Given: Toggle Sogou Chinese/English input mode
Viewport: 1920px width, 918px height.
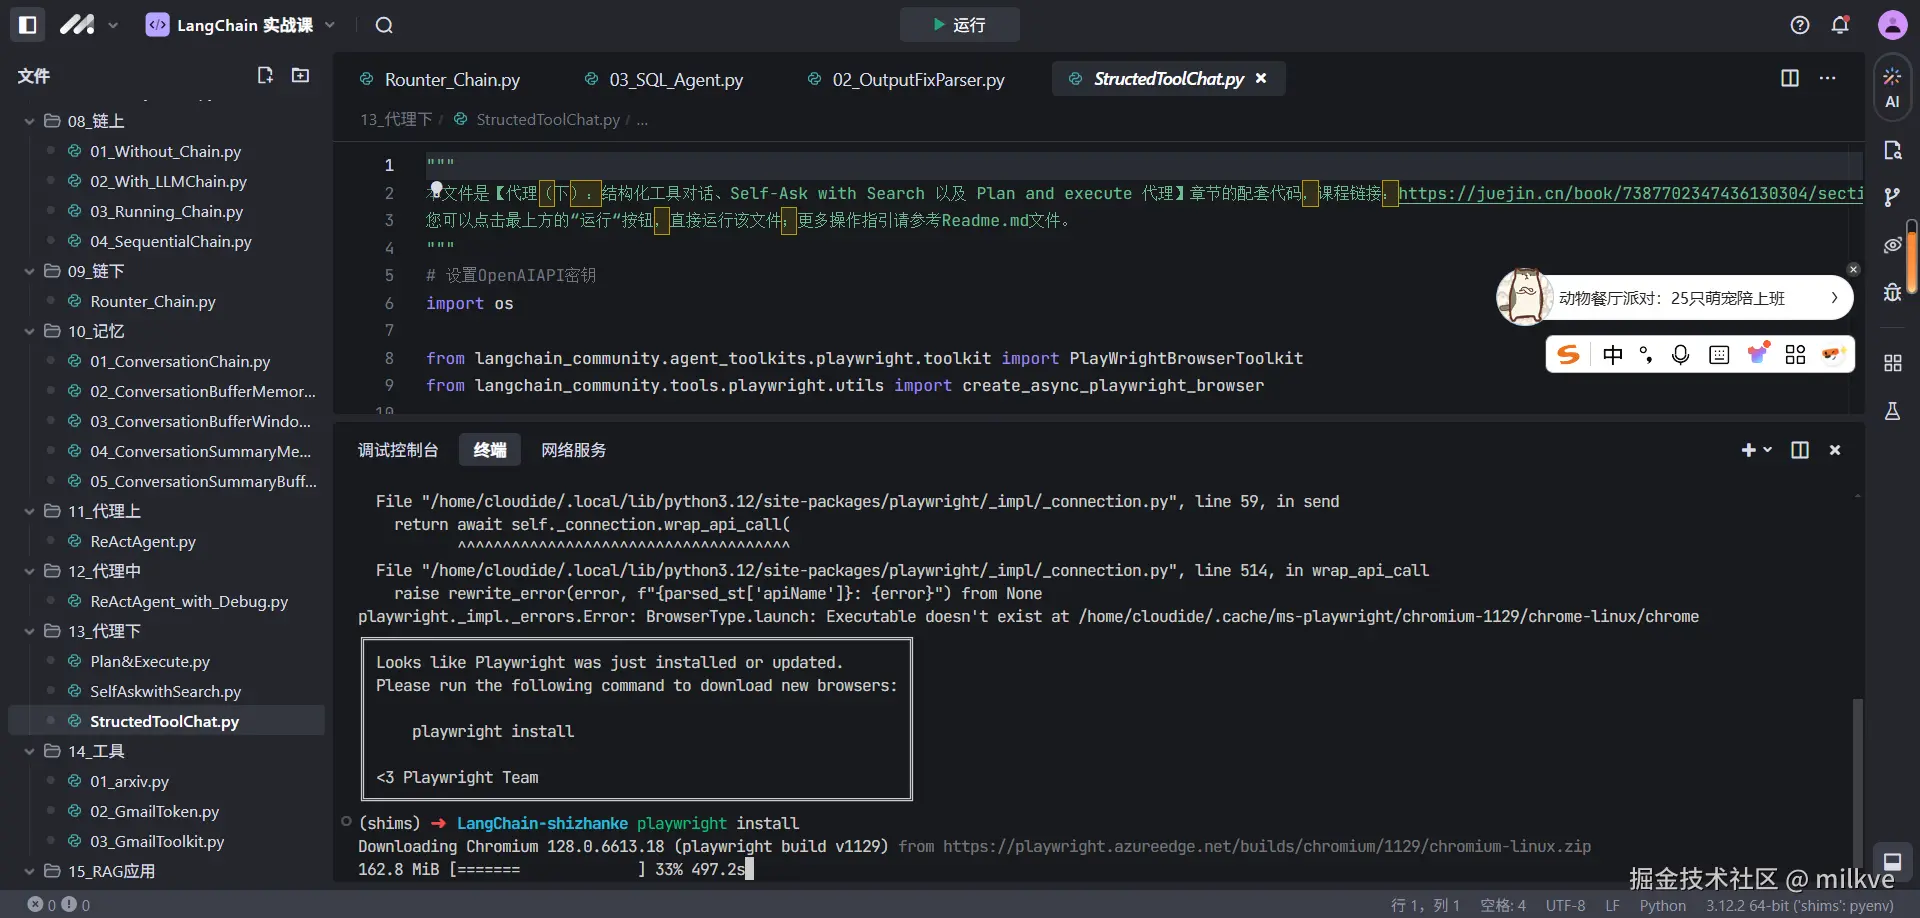Looking at the screenshot, I should click(1612, 355).
